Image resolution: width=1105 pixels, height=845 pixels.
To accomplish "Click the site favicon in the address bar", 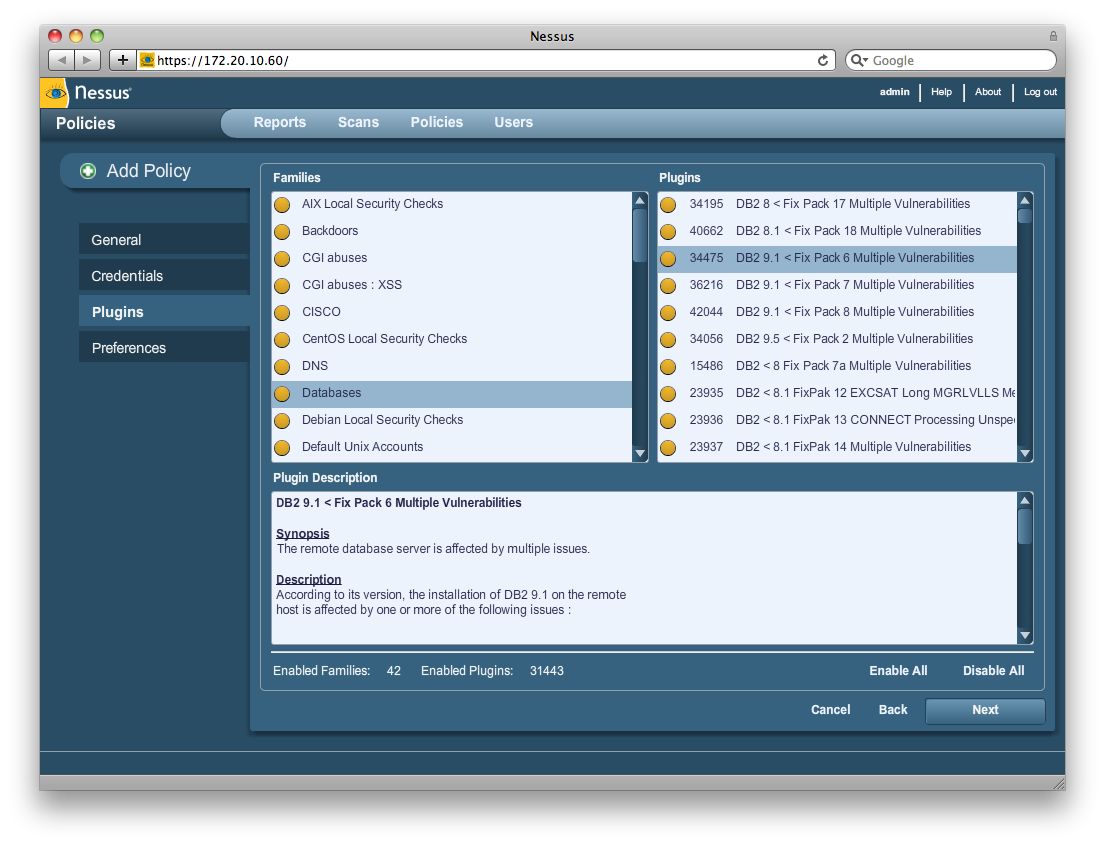I will click(x=147, y=60).
